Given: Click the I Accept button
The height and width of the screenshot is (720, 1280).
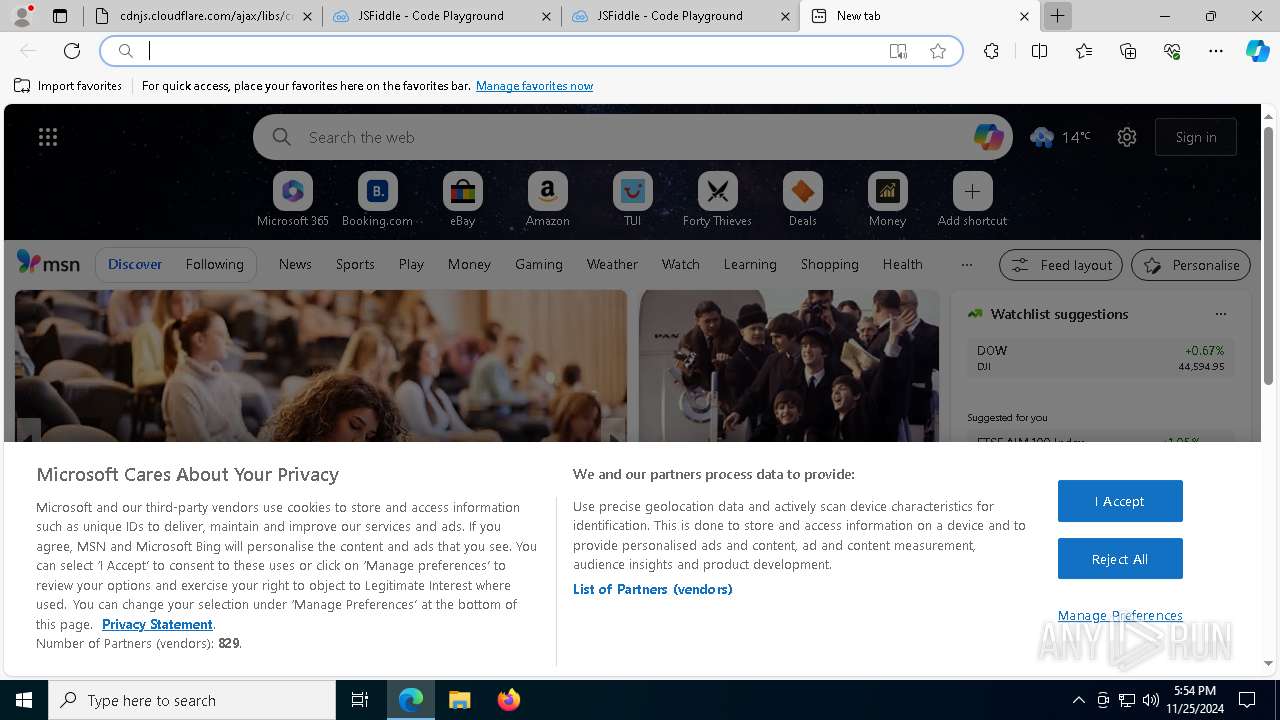Looking at the screenshot, I should click(x=1120, y=501).
